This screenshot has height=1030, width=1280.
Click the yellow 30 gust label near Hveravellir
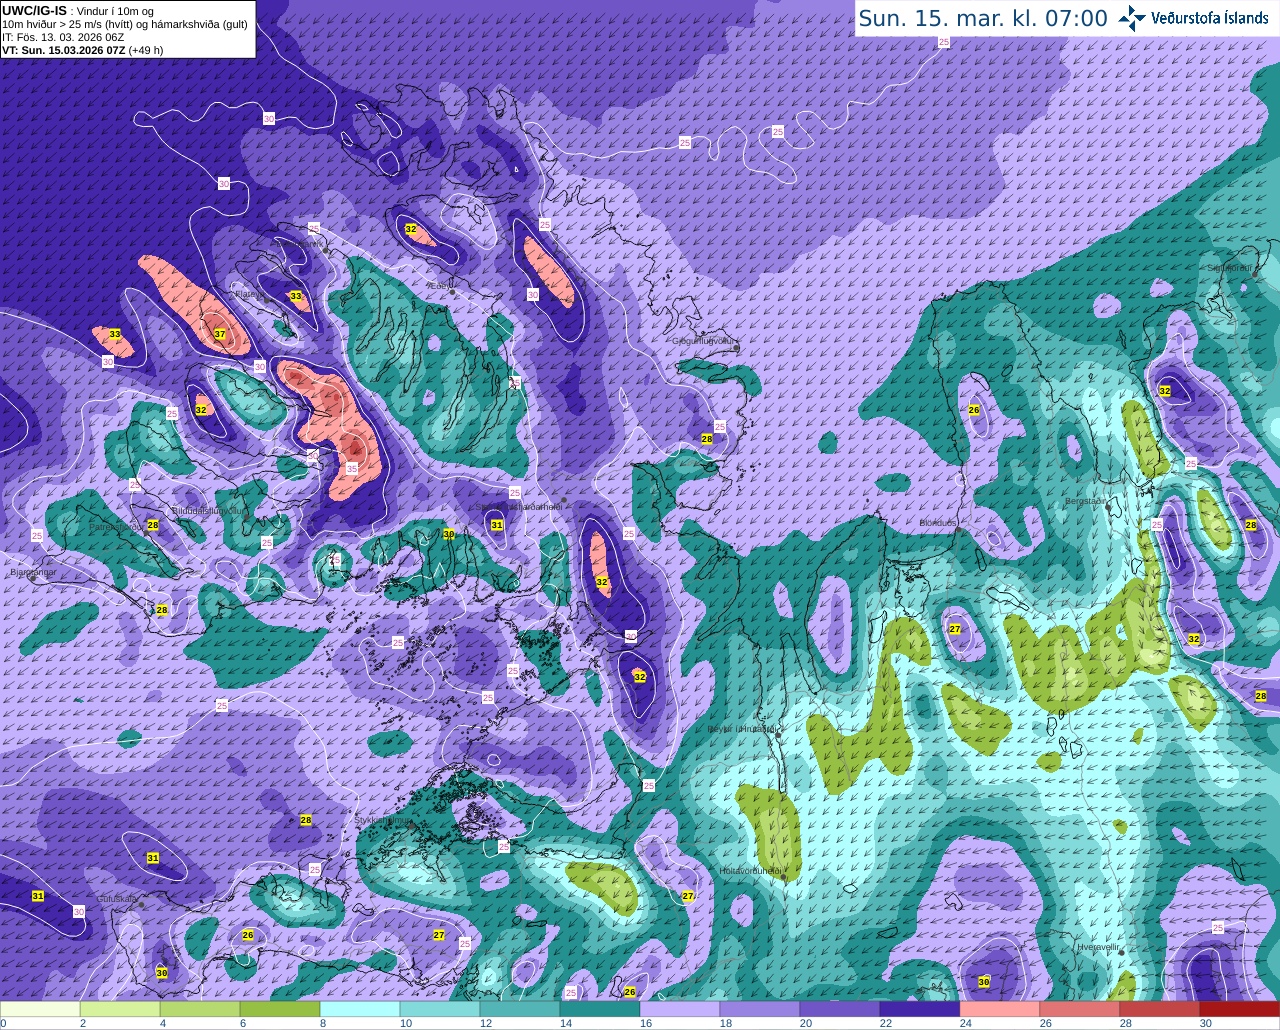[x=984, y=982]
